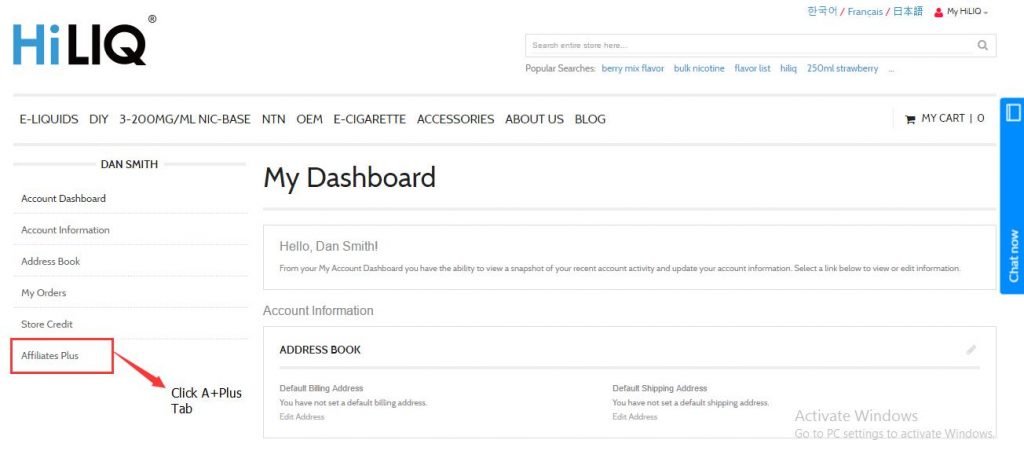Click the DAN SMITH sidebar heading
This screenshot has height=451, width=1024.
129,164
